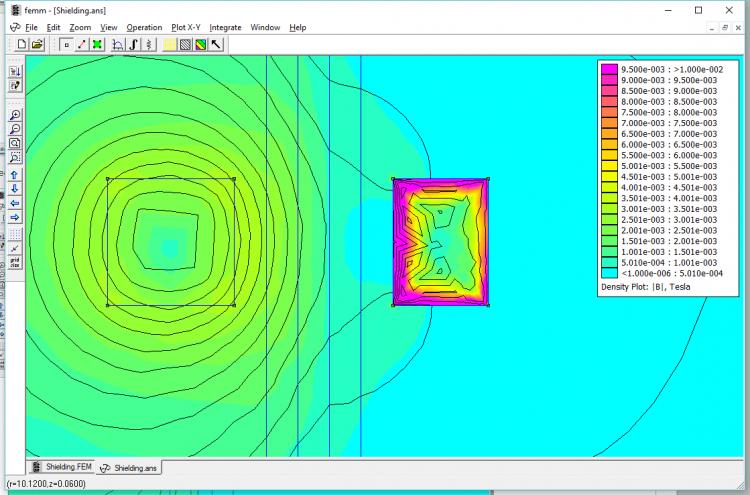Click the Open file folder icon
The image size is (750, 495).
tap(37, 44)
